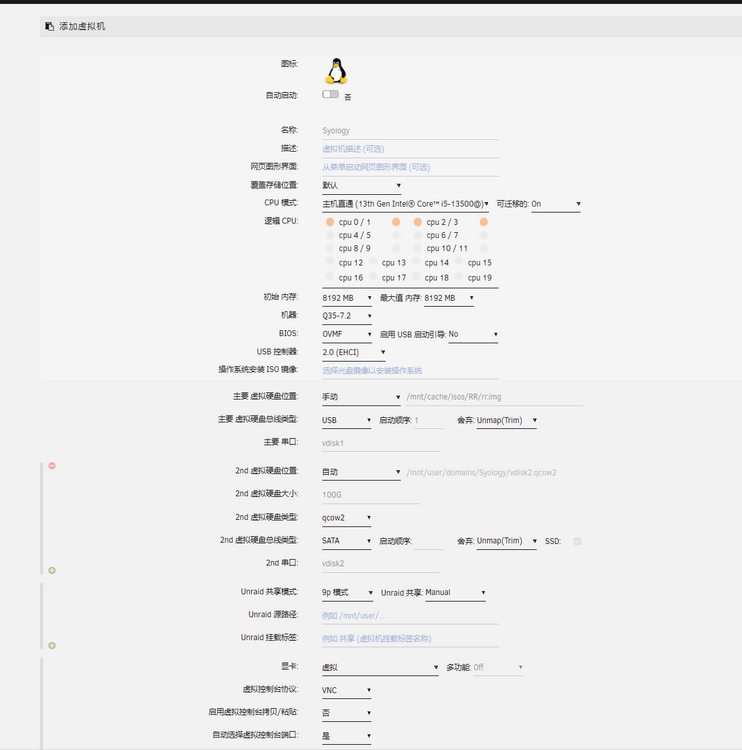Open the 主要 虚拟硬盘总线类型 dropdown showing USB
The width and height of the screenshot is (742, 750).
tap(347, 420)
